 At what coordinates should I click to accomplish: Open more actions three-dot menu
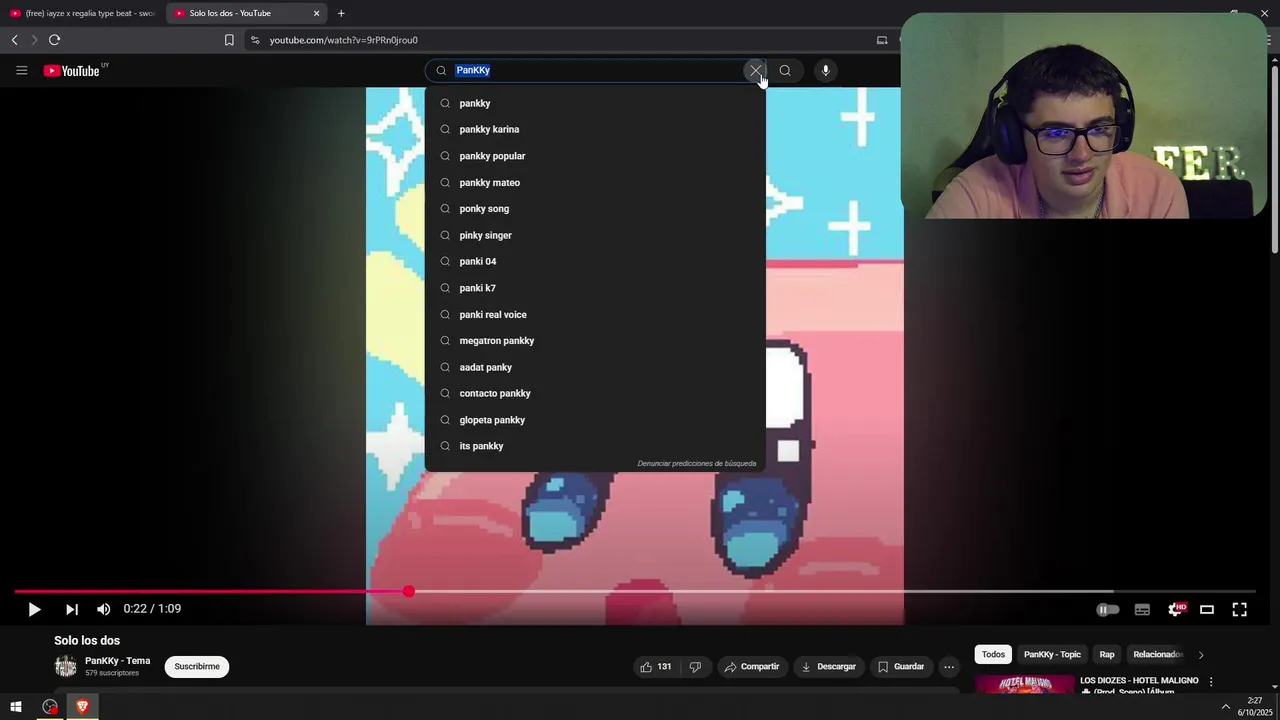(949, 666)
